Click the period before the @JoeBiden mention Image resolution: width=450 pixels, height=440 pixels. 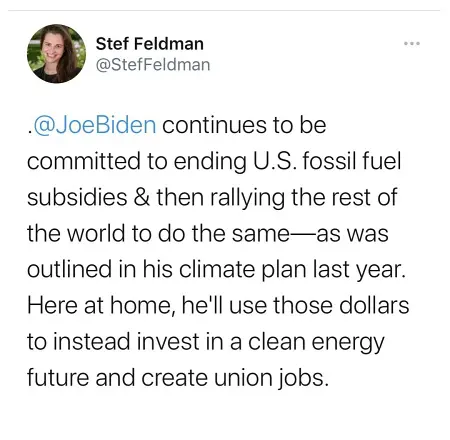30,132
